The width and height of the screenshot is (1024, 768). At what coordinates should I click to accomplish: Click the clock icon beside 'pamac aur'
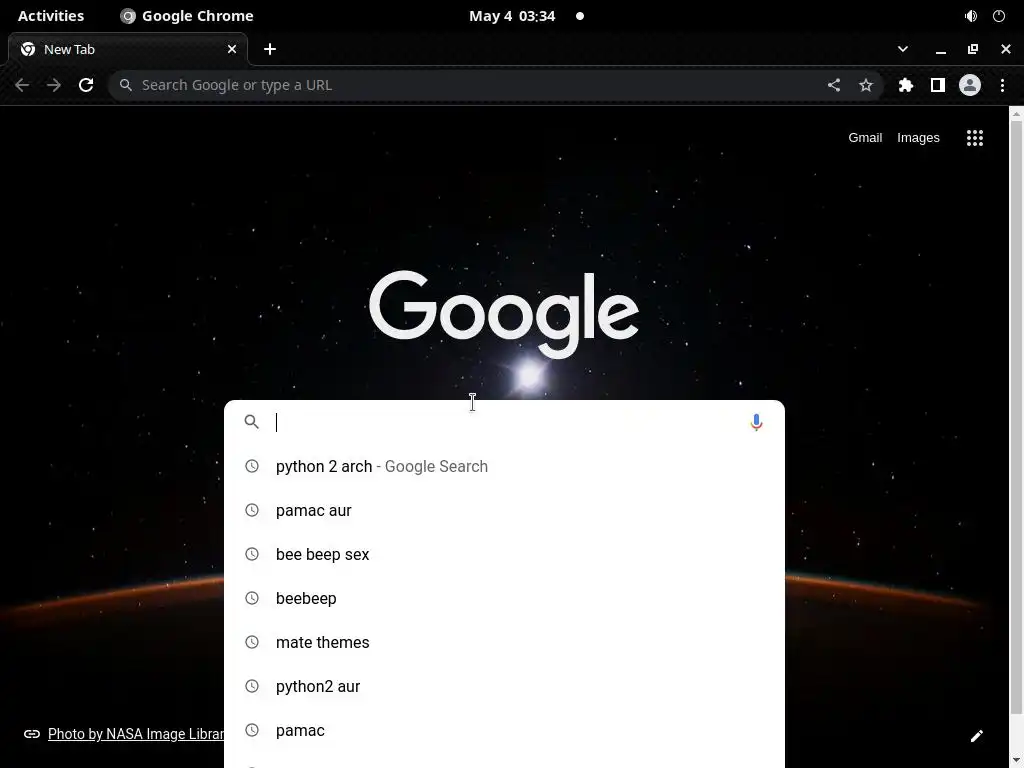pyautogui.click(x=251, y=510)
